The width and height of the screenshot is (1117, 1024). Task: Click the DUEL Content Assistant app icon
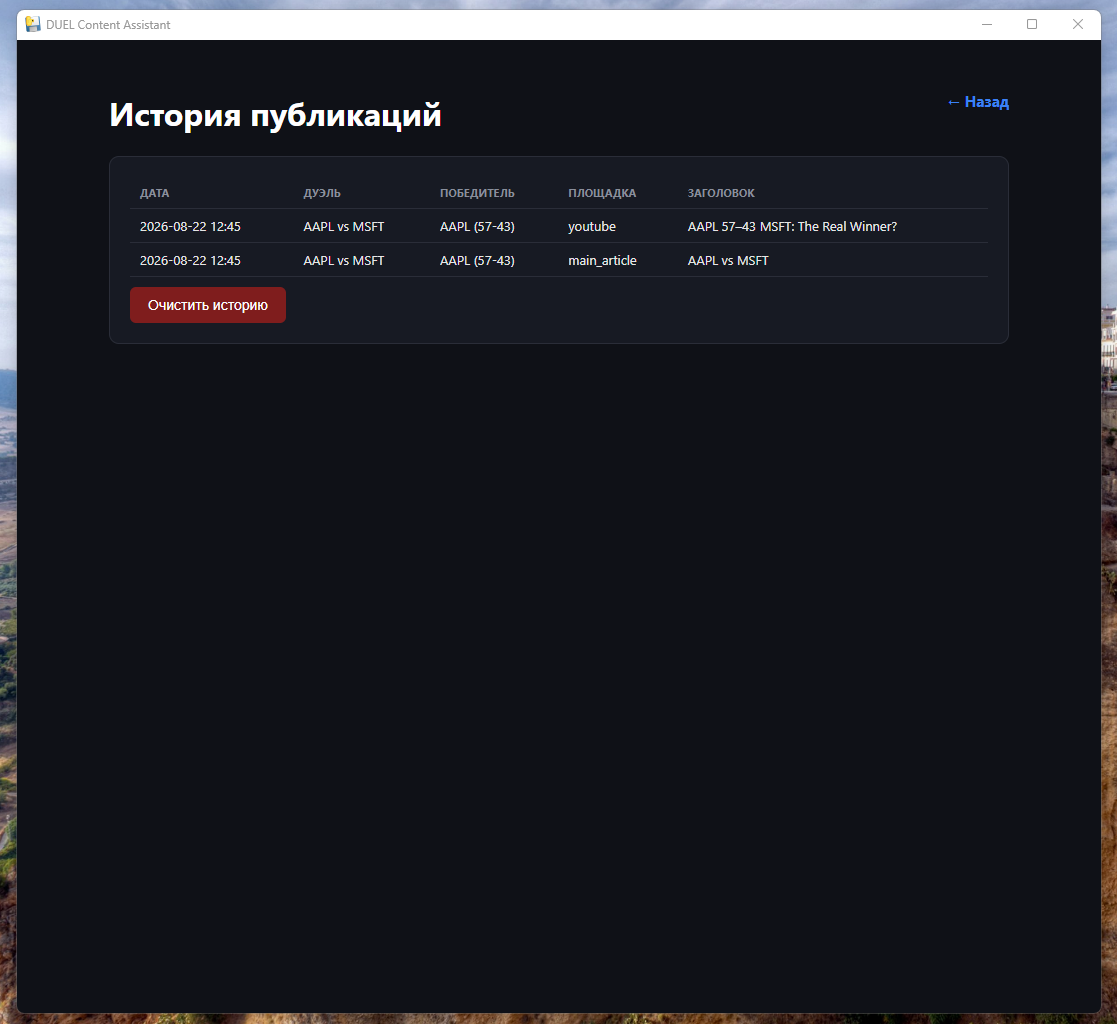point(33,24)
